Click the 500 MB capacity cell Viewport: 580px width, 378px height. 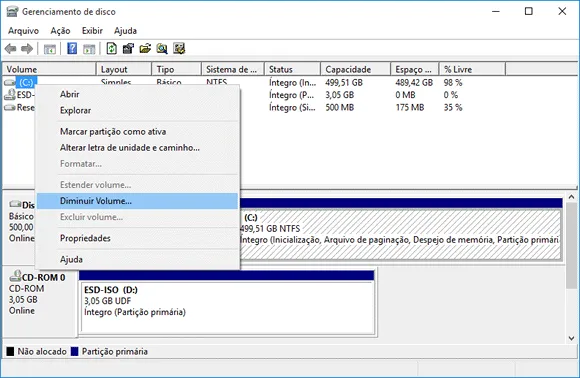point(340,108)
